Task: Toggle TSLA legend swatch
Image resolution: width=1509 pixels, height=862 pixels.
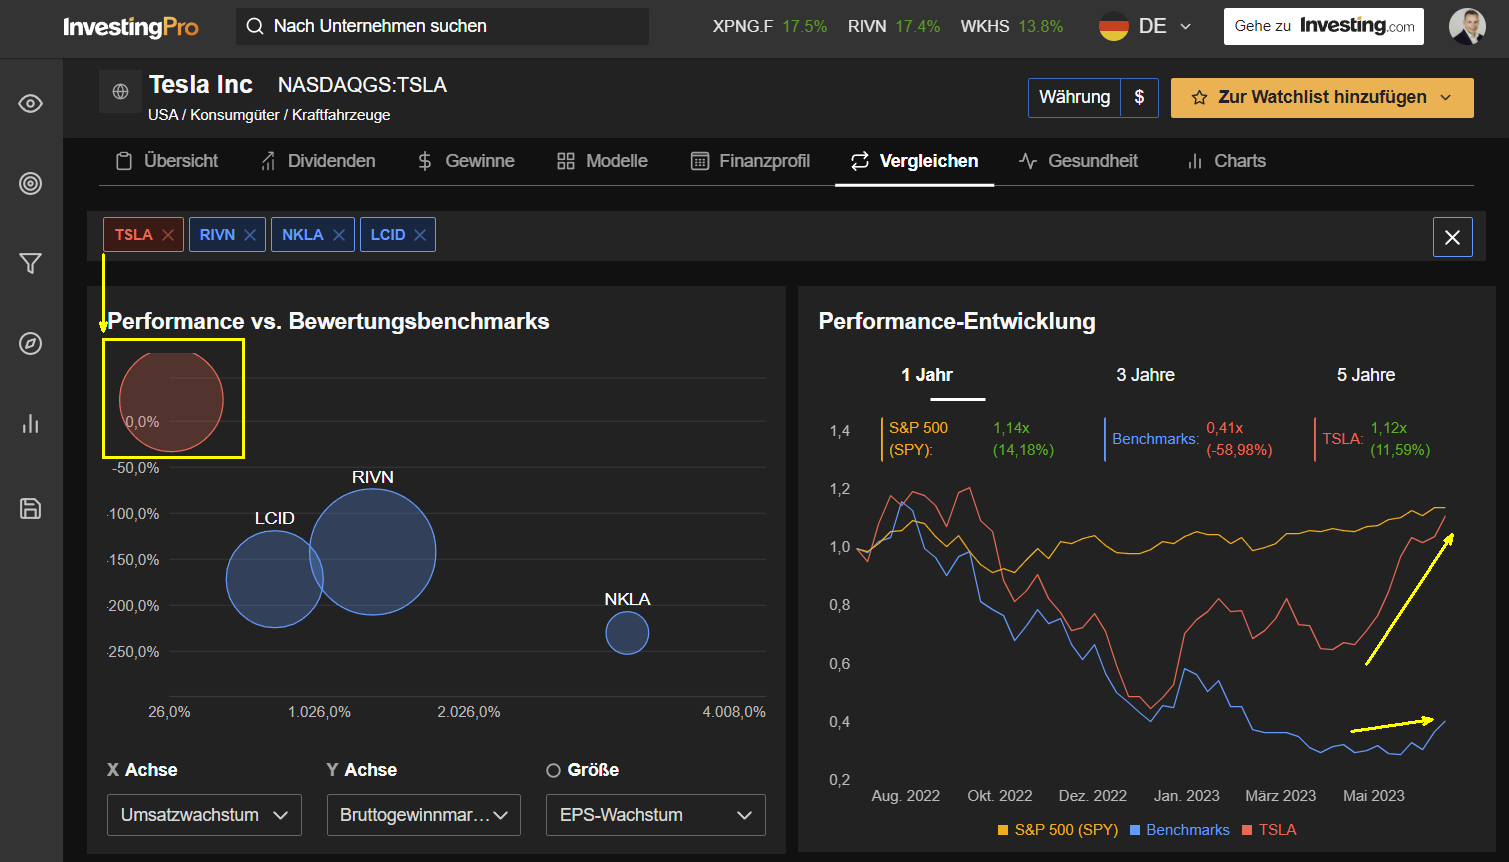Action: [1247, 830]
